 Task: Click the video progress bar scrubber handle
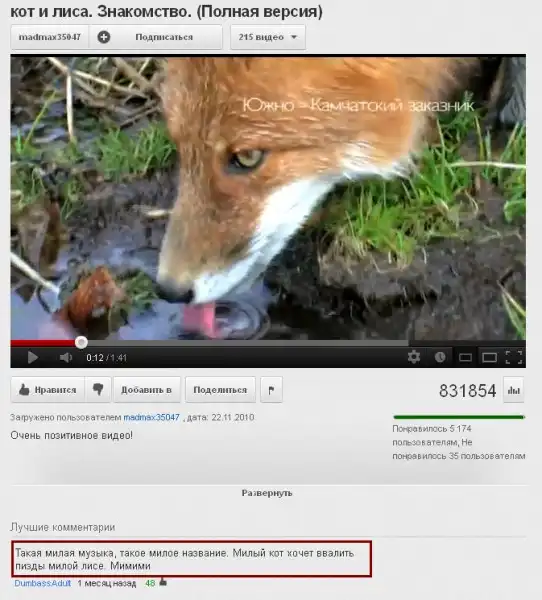(x=81, y=342)
